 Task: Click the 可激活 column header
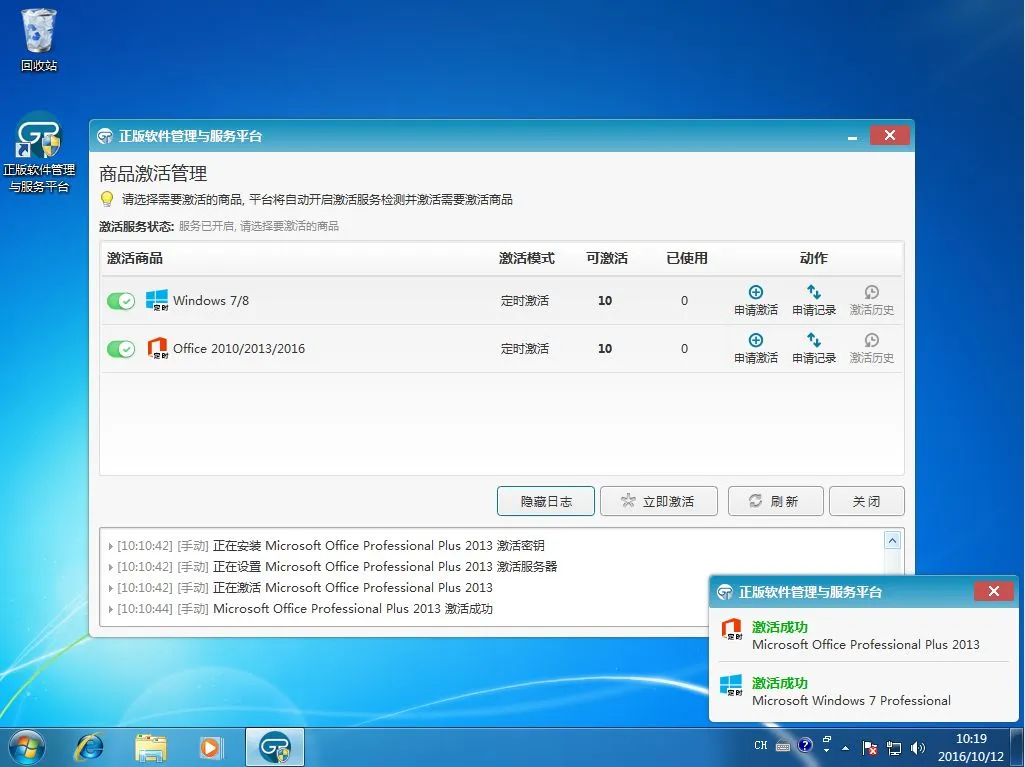pos(607,258)
